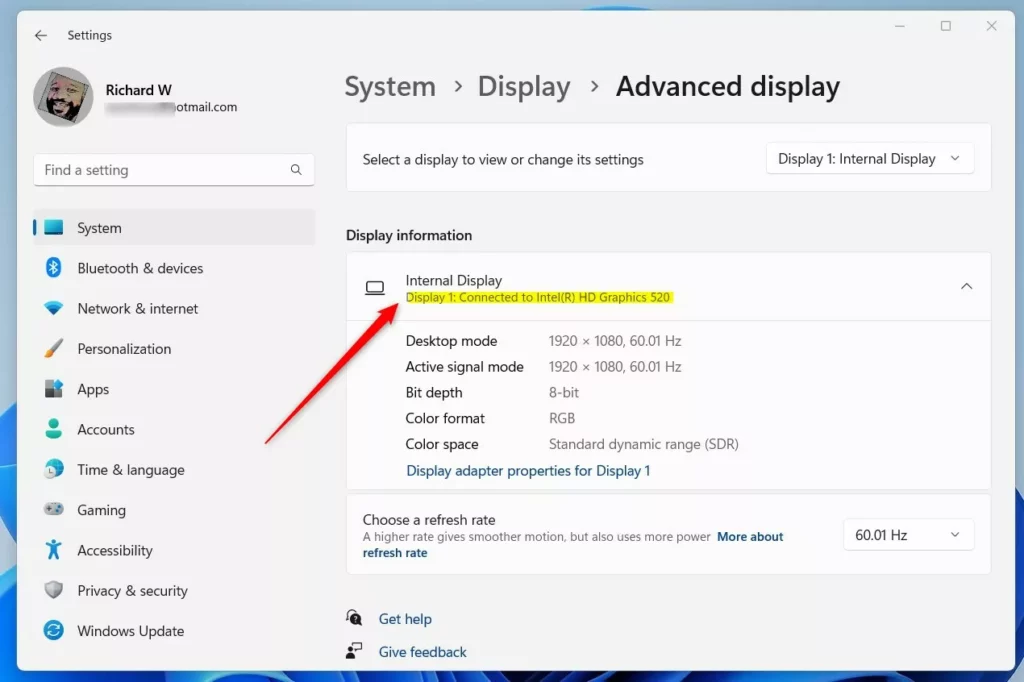Click the RGB color format value
Image resolution: width=1024 pixels, height=682 pixels.
click(562, 418)
